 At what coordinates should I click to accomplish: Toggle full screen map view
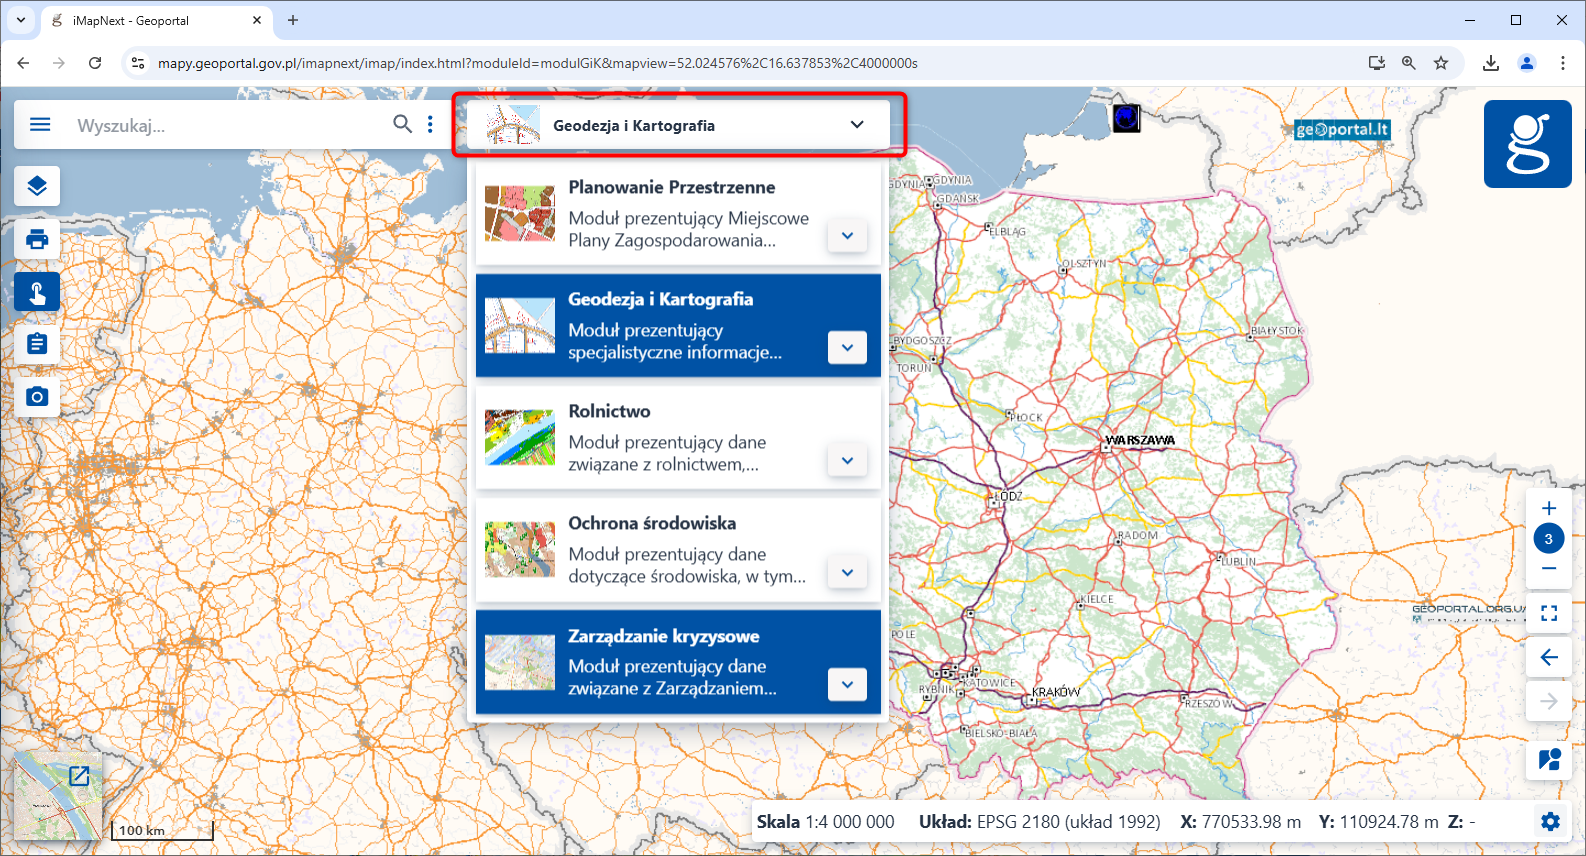pos(1548,613)
